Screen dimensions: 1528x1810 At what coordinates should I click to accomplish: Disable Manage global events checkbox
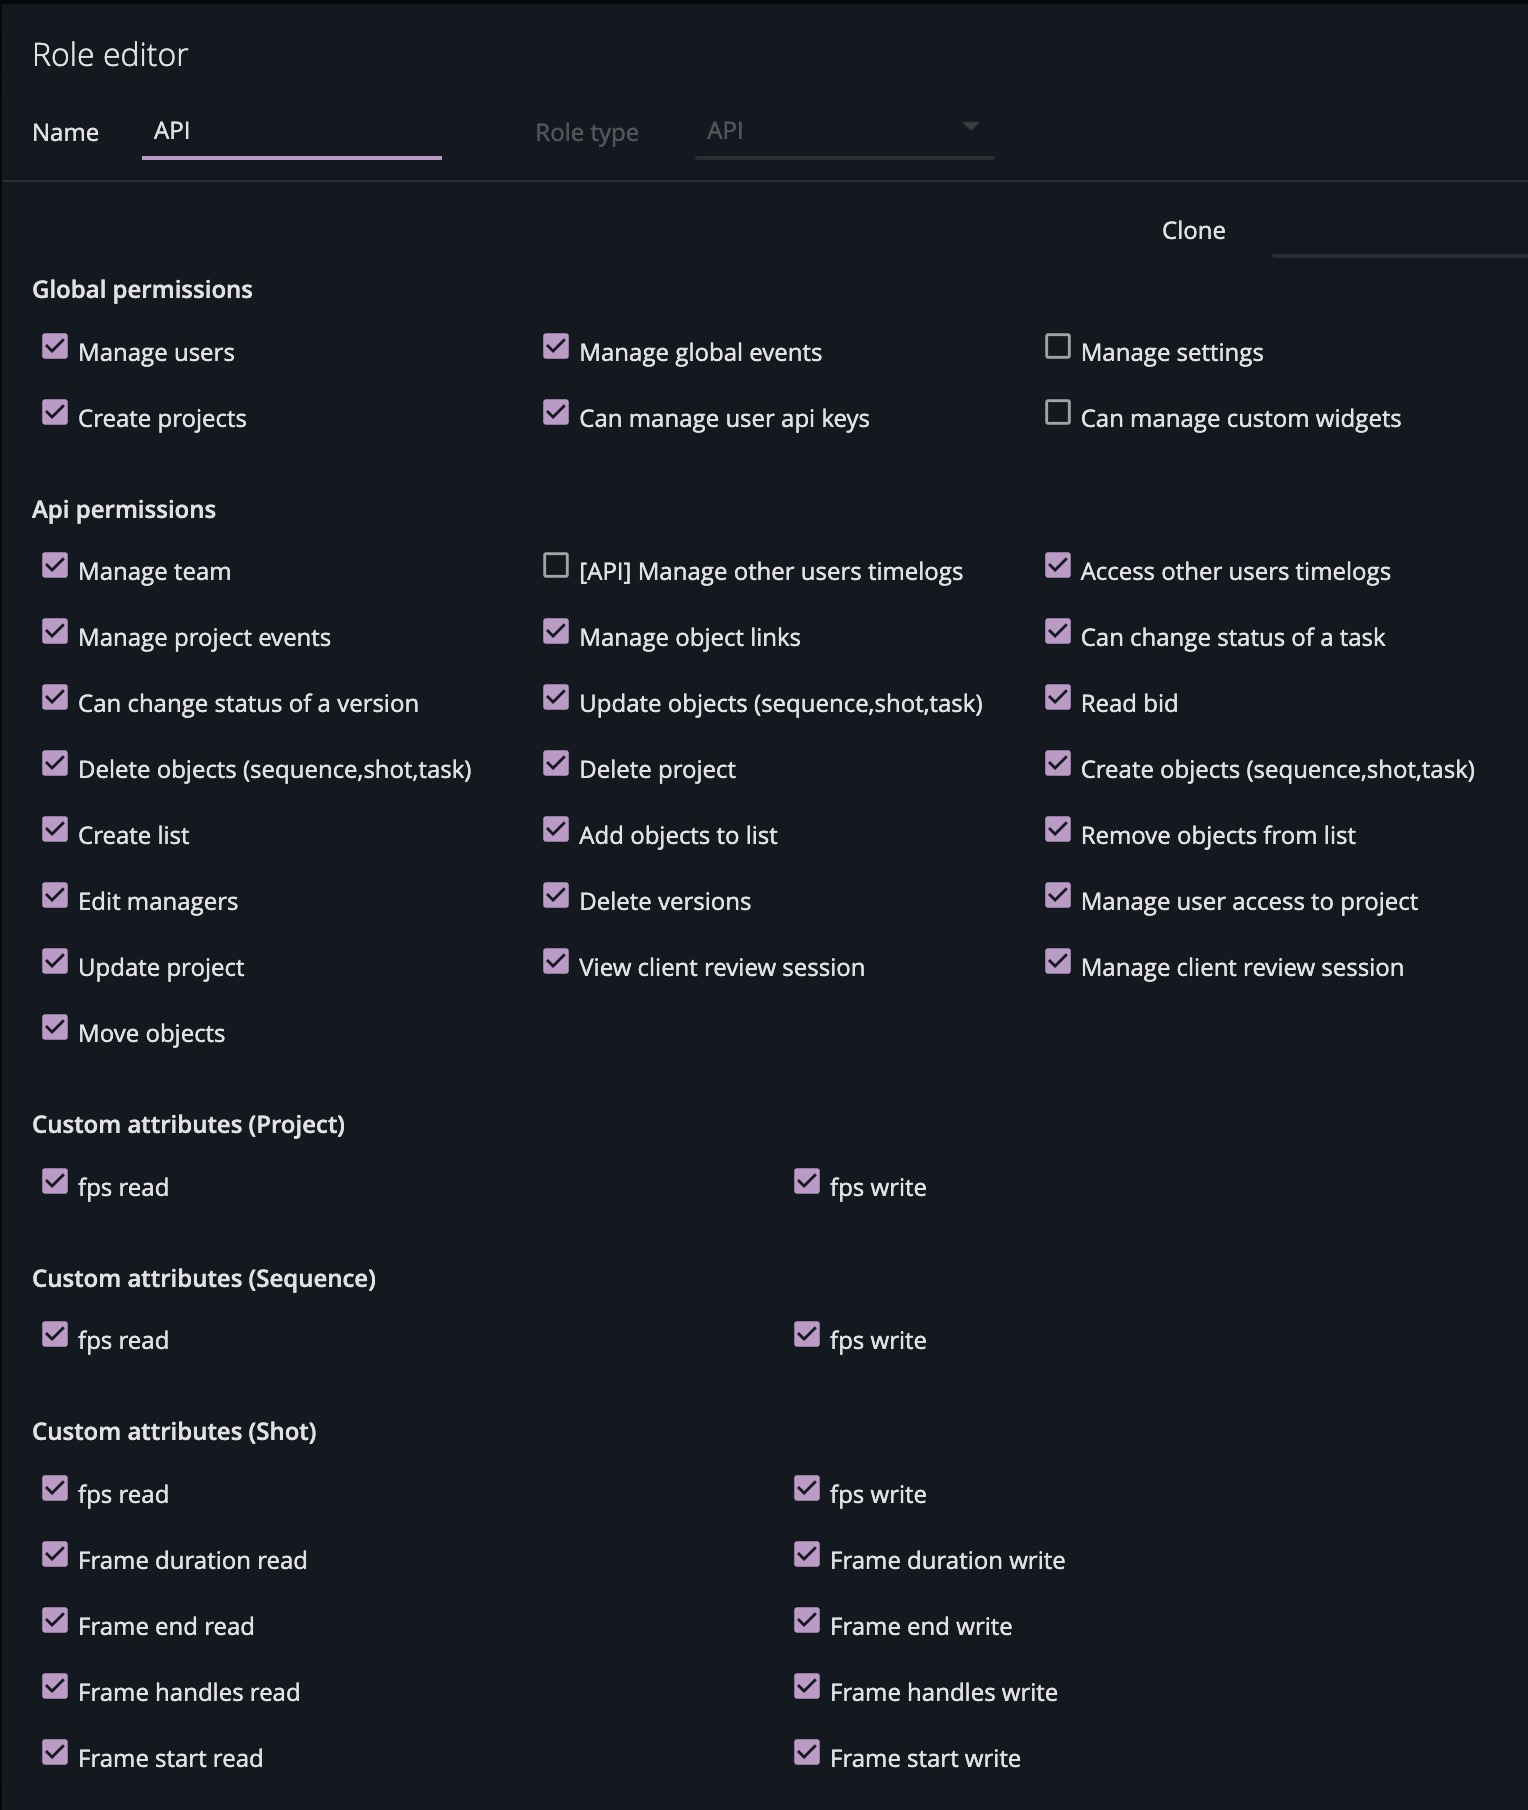coord(556,347)
